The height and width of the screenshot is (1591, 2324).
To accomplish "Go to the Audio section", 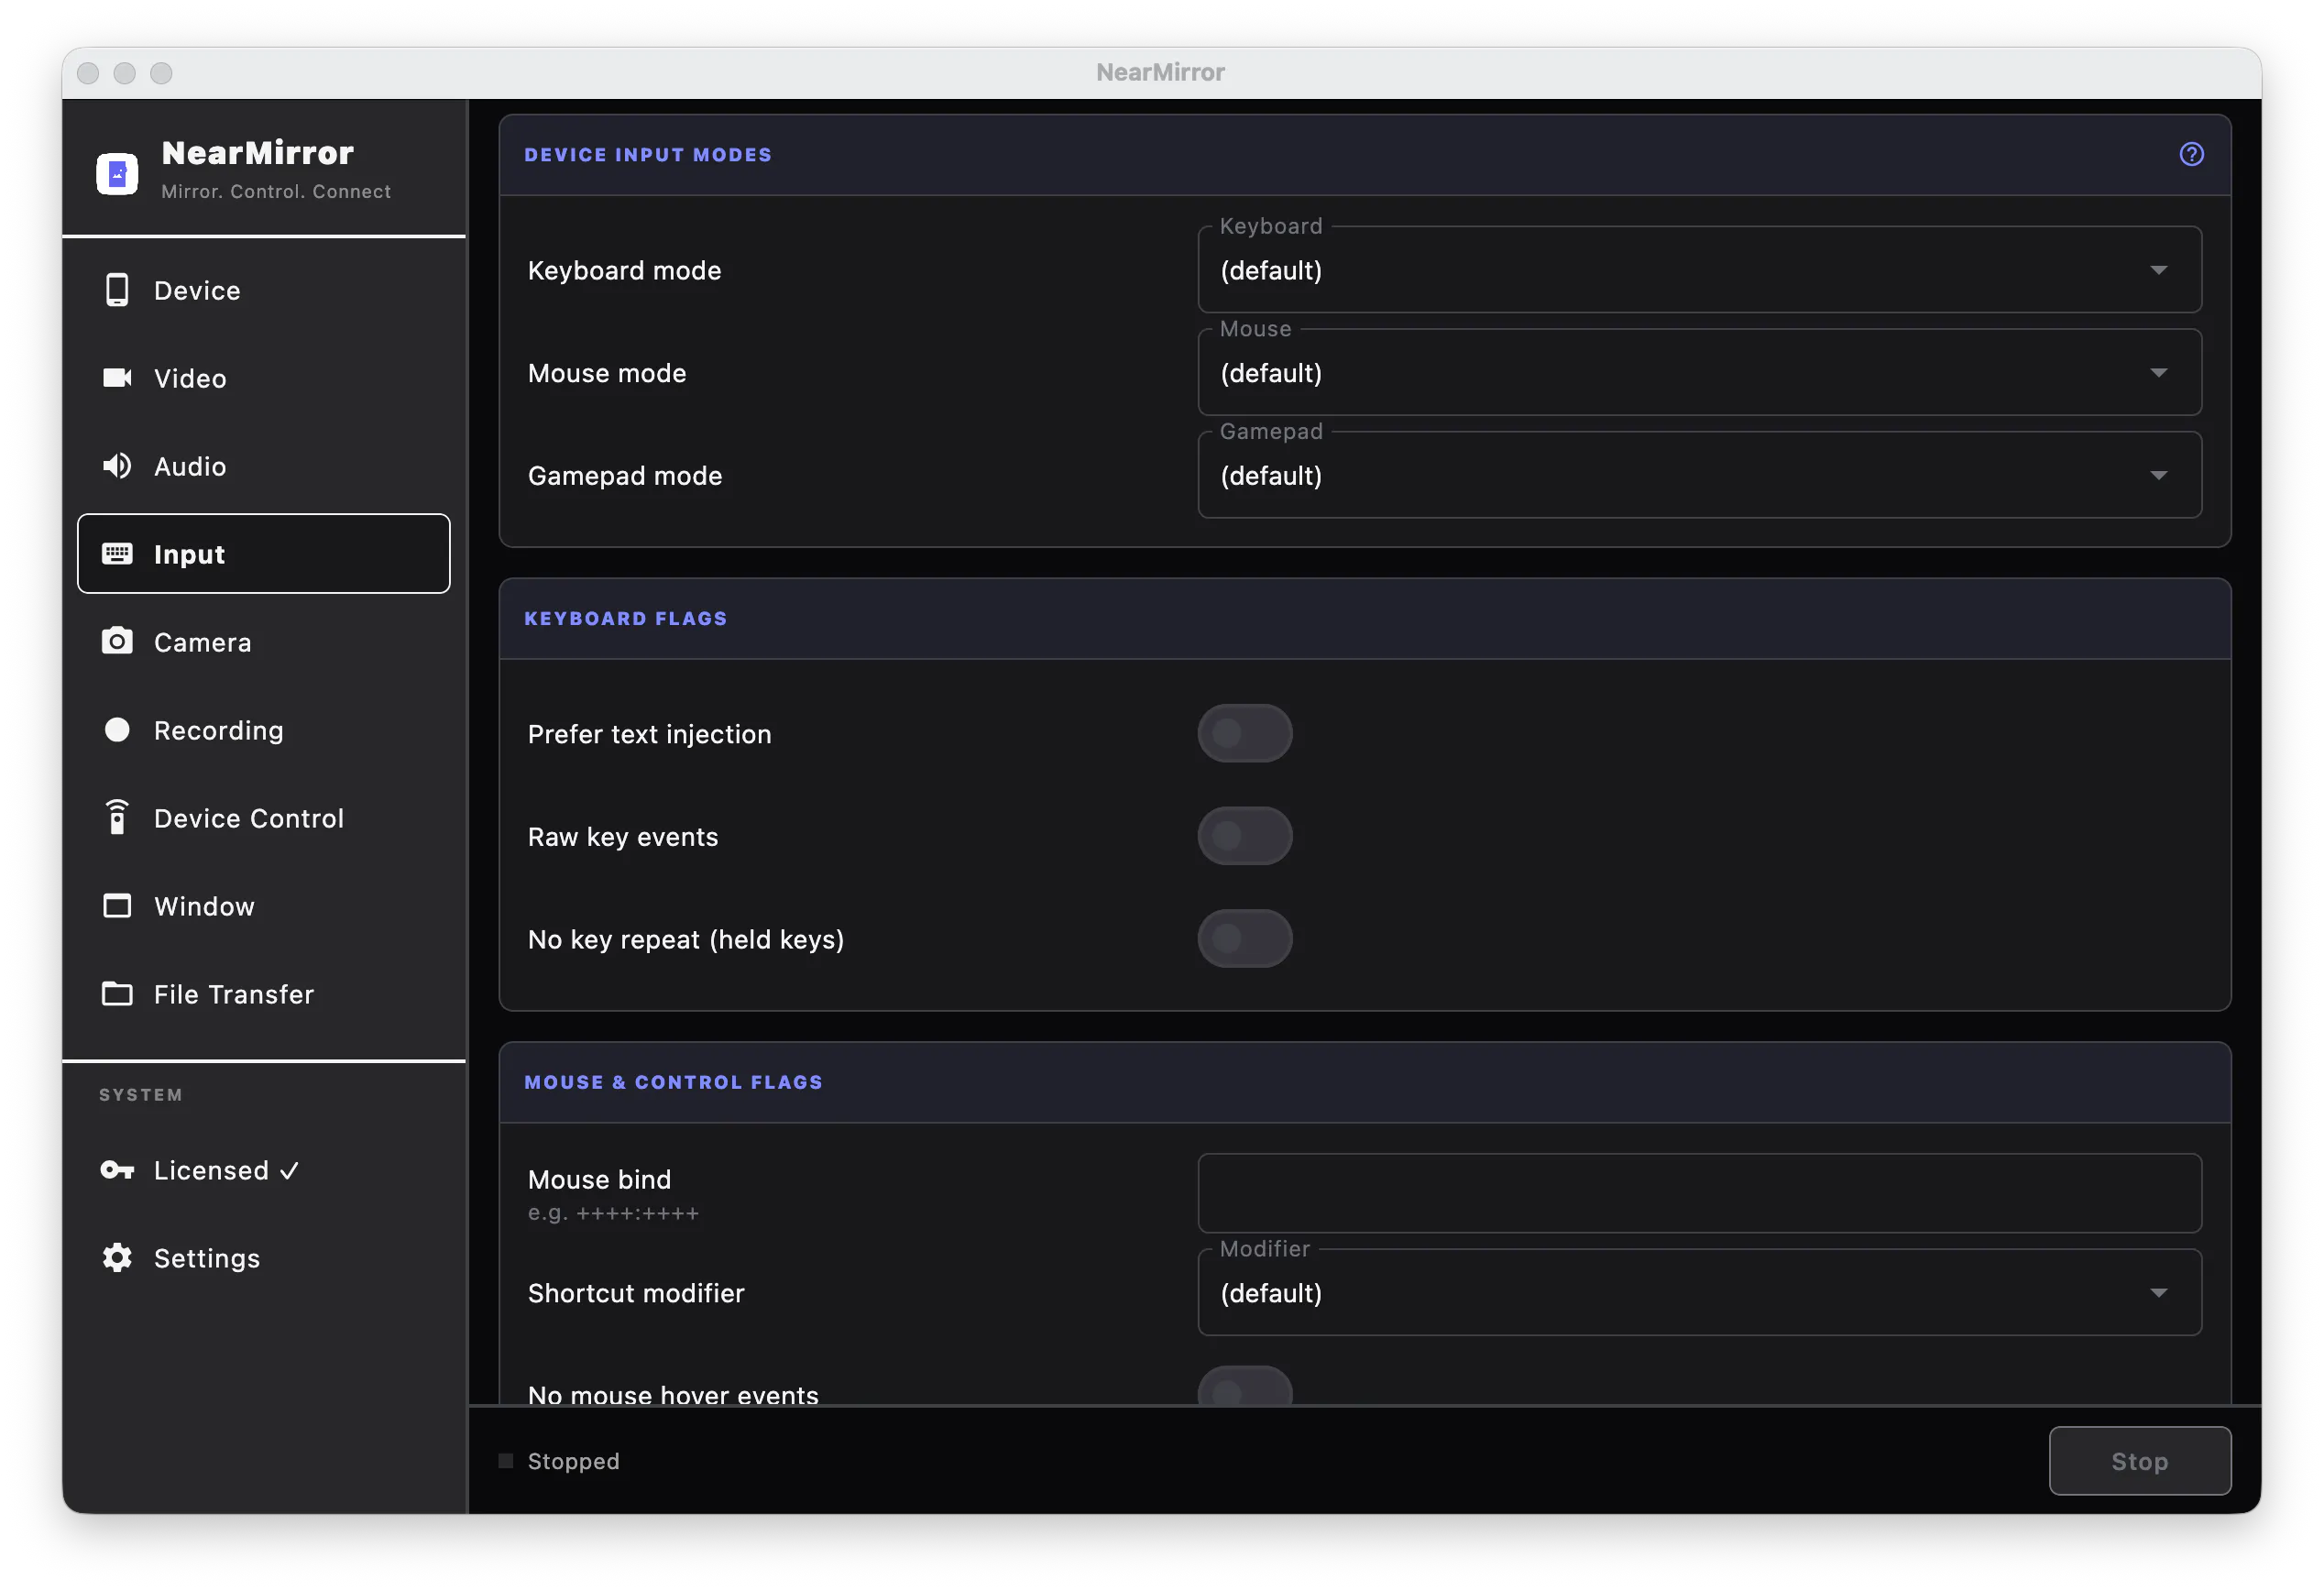I will pos(264,466).
